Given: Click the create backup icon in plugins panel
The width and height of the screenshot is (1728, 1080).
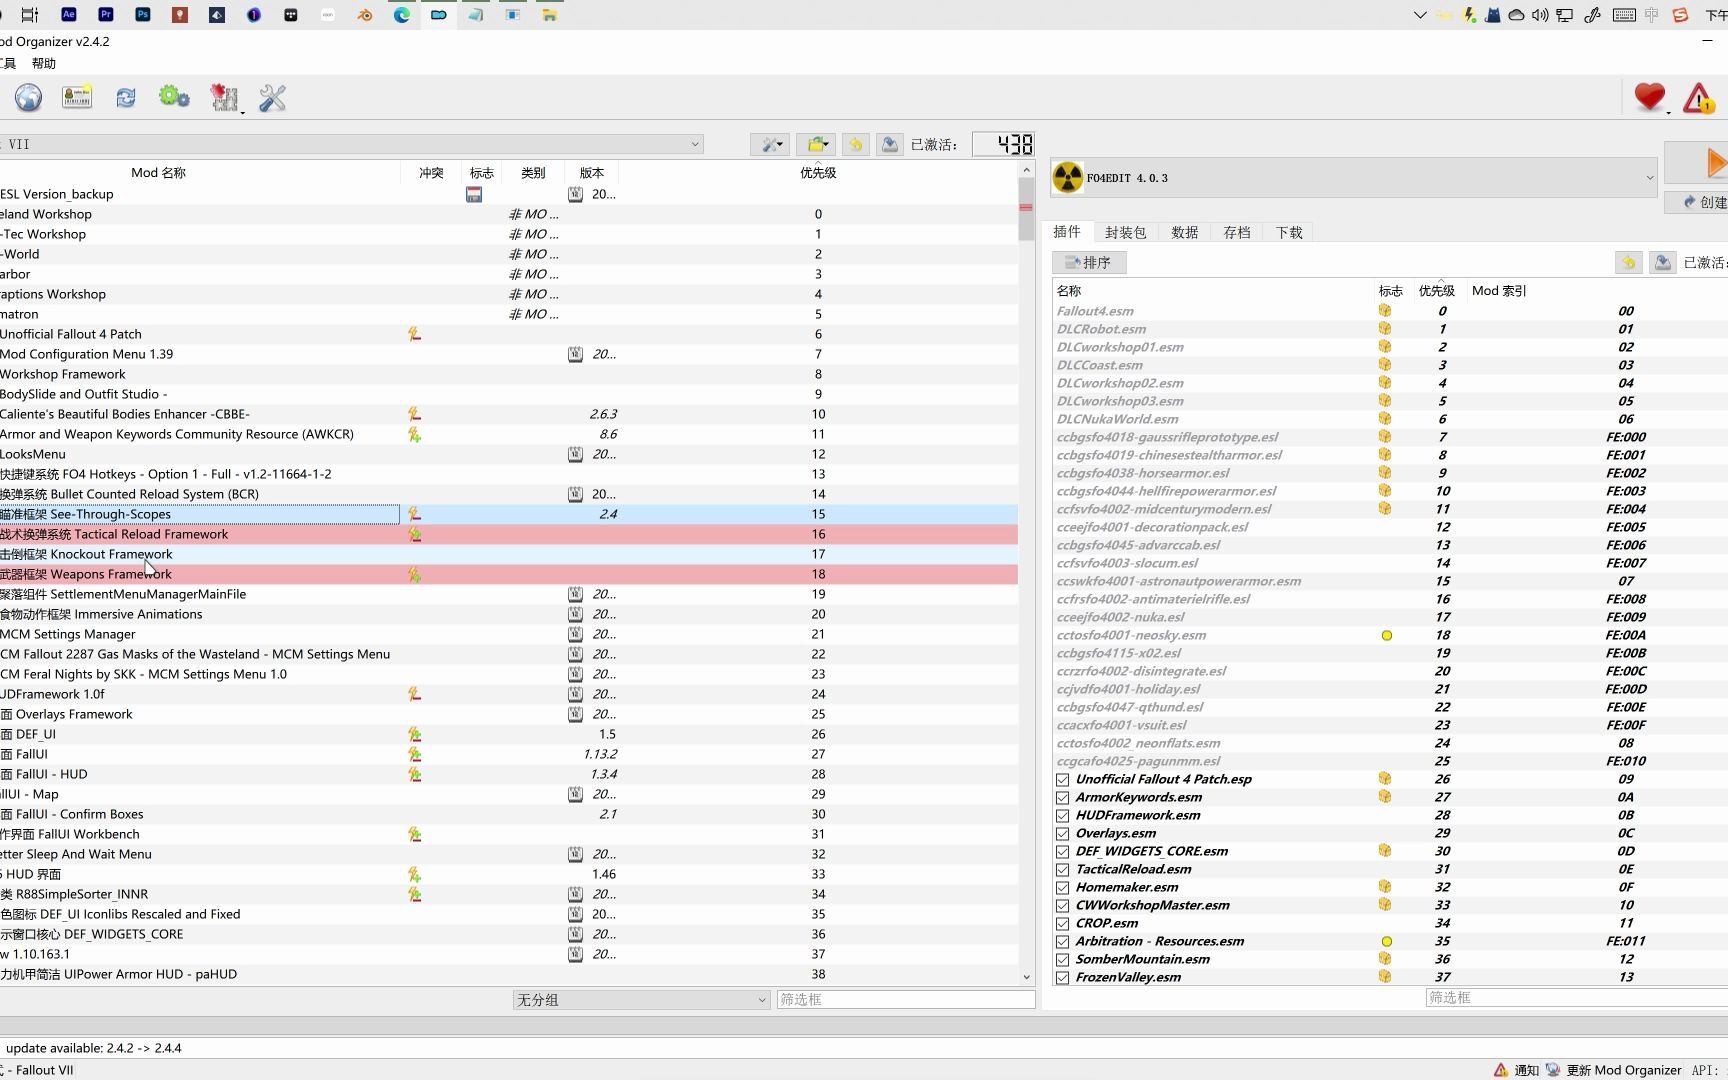Looking at the screenshot, I should click(x=1662, y=262).
